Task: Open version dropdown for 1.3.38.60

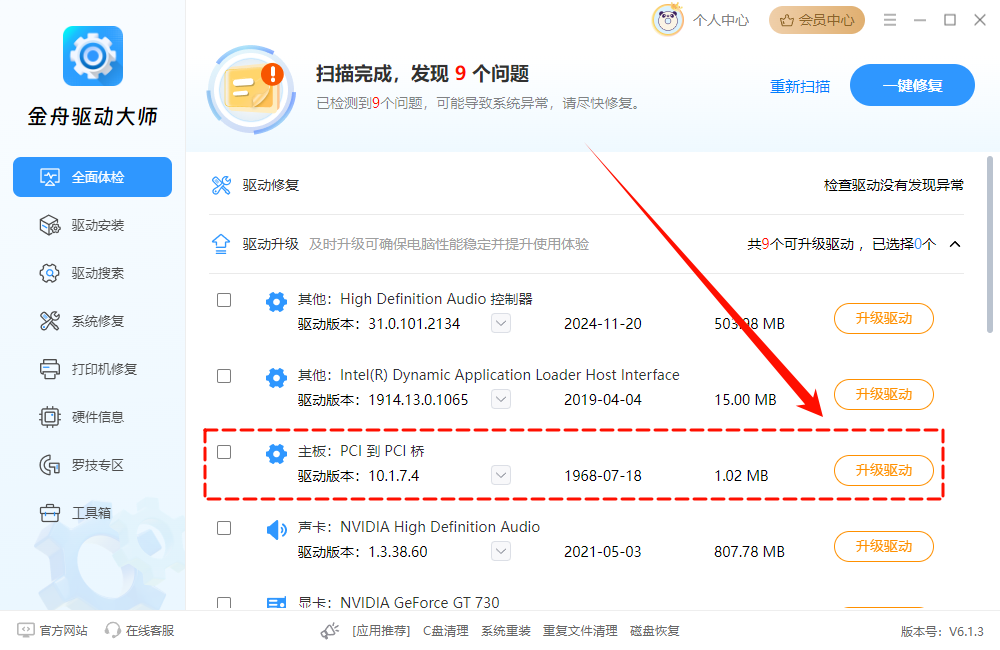Action: [501, 551]
